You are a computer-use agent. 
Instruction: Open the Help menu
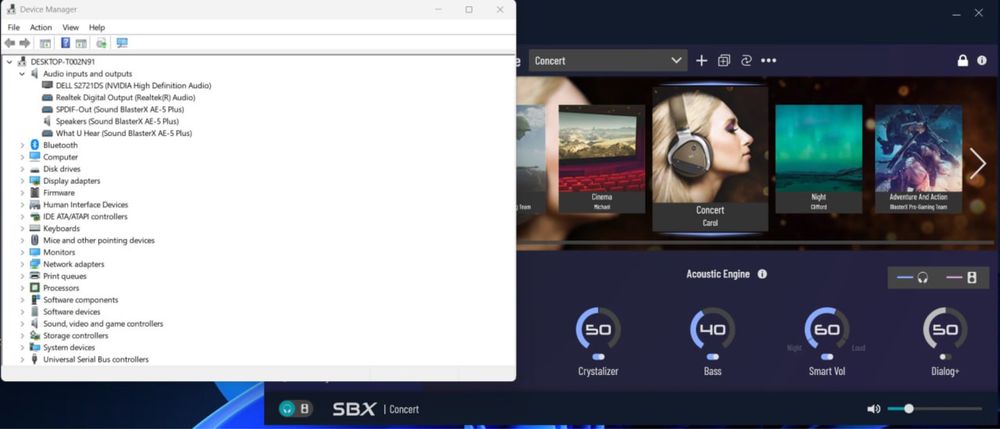click(97, 27)
